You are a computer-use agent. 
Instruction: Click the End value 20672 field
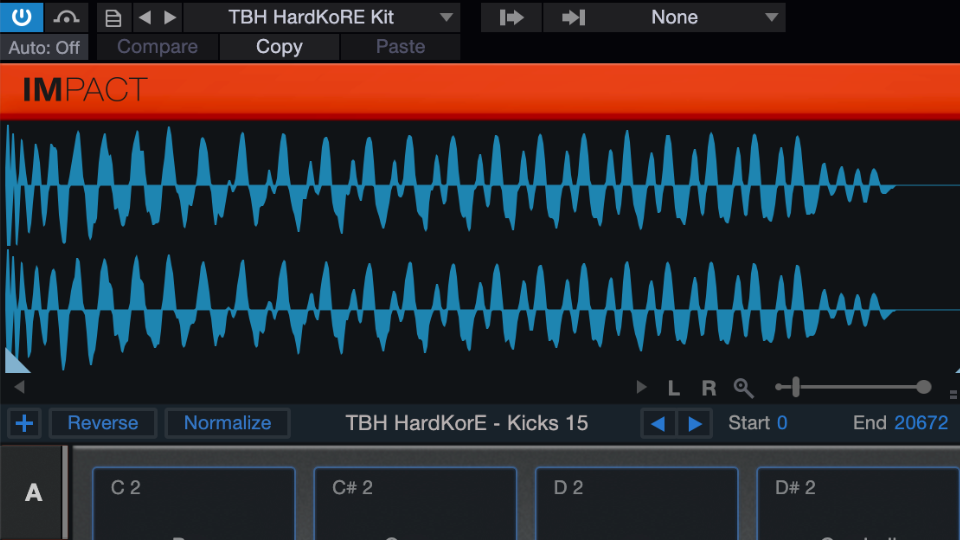coord(920,423)
